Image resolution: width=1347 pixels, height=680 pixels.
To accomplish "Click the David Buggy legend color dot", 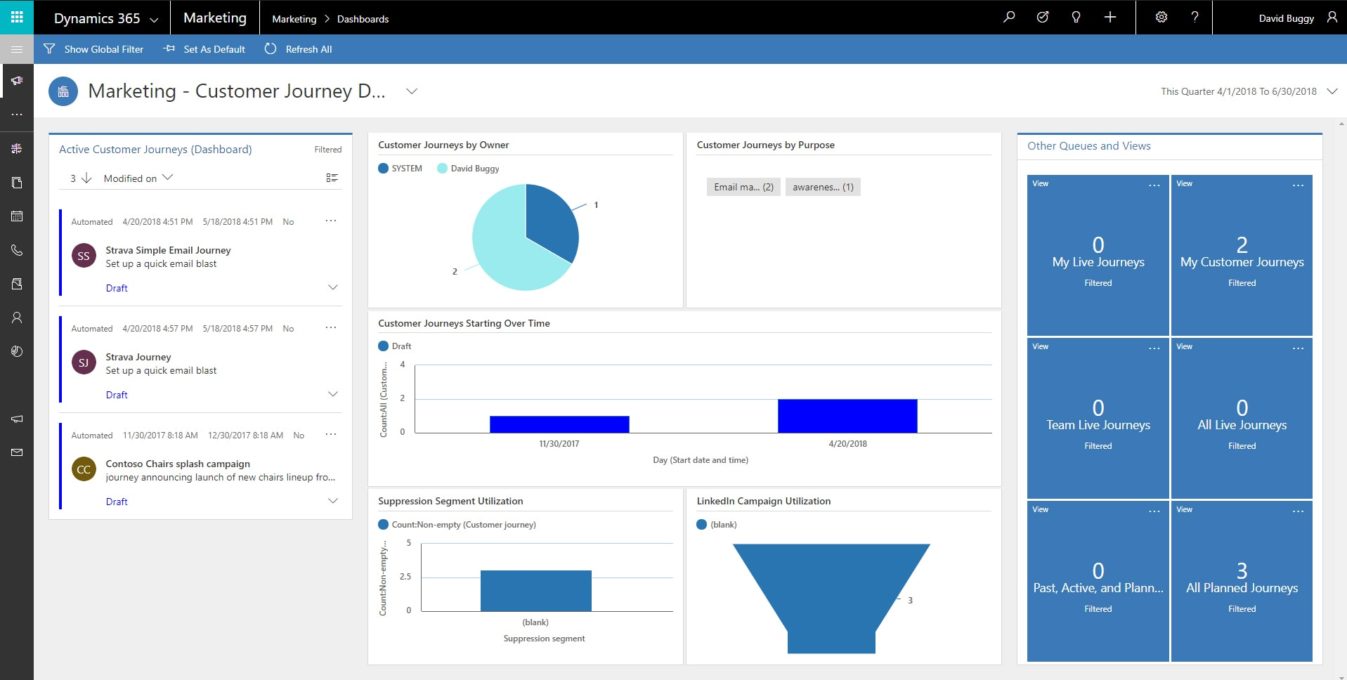I will coord(442,169).
